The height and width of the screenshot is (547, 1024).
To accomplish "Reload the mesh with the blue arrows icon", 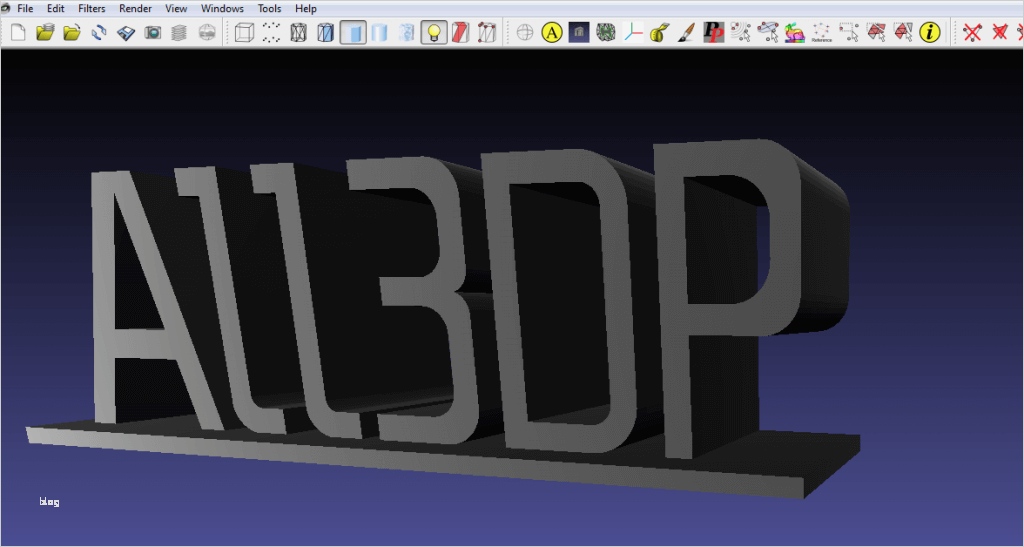I will [99, 32].
